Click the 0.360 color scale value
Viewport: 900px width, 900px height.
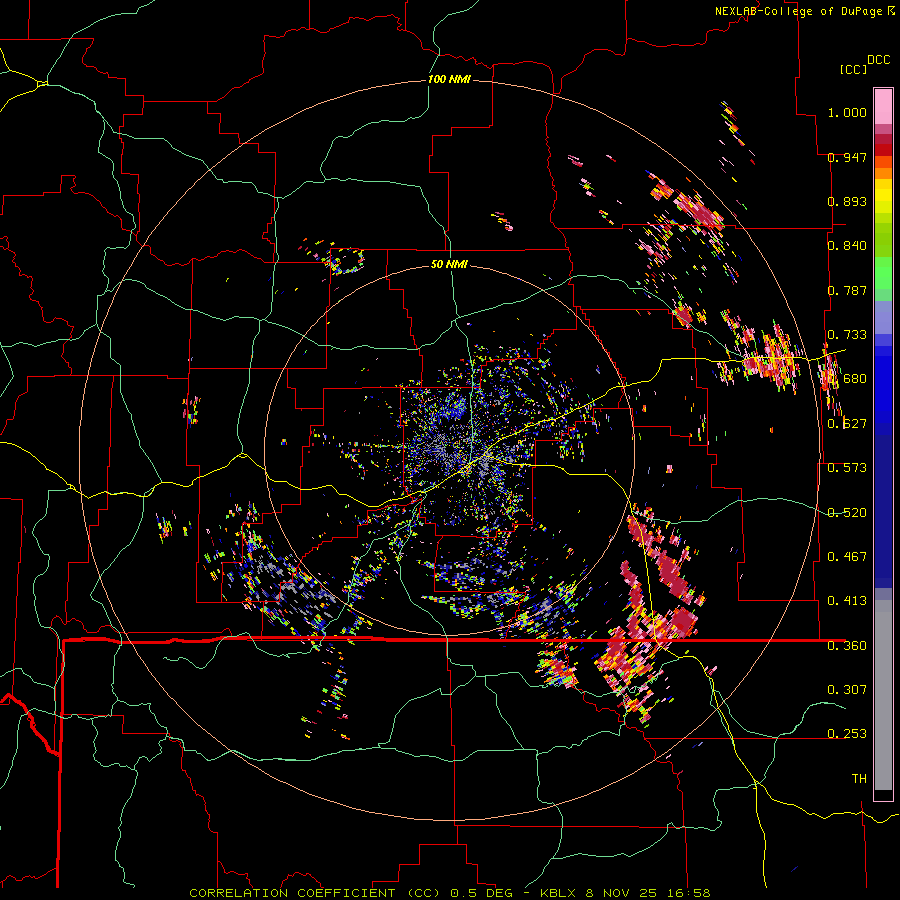[x=847, y=646]
